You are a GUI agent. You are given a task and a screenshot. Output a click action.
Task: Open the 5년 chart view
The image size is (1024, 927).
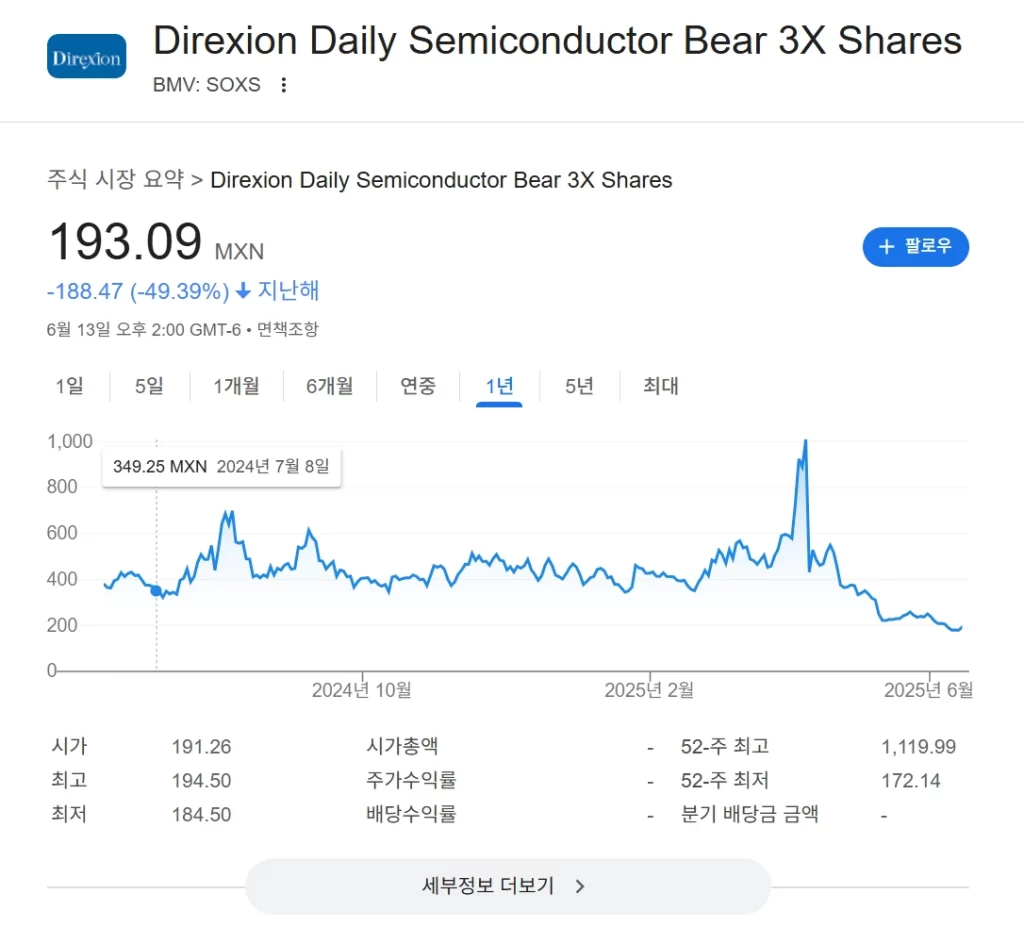tap(579, 386)
